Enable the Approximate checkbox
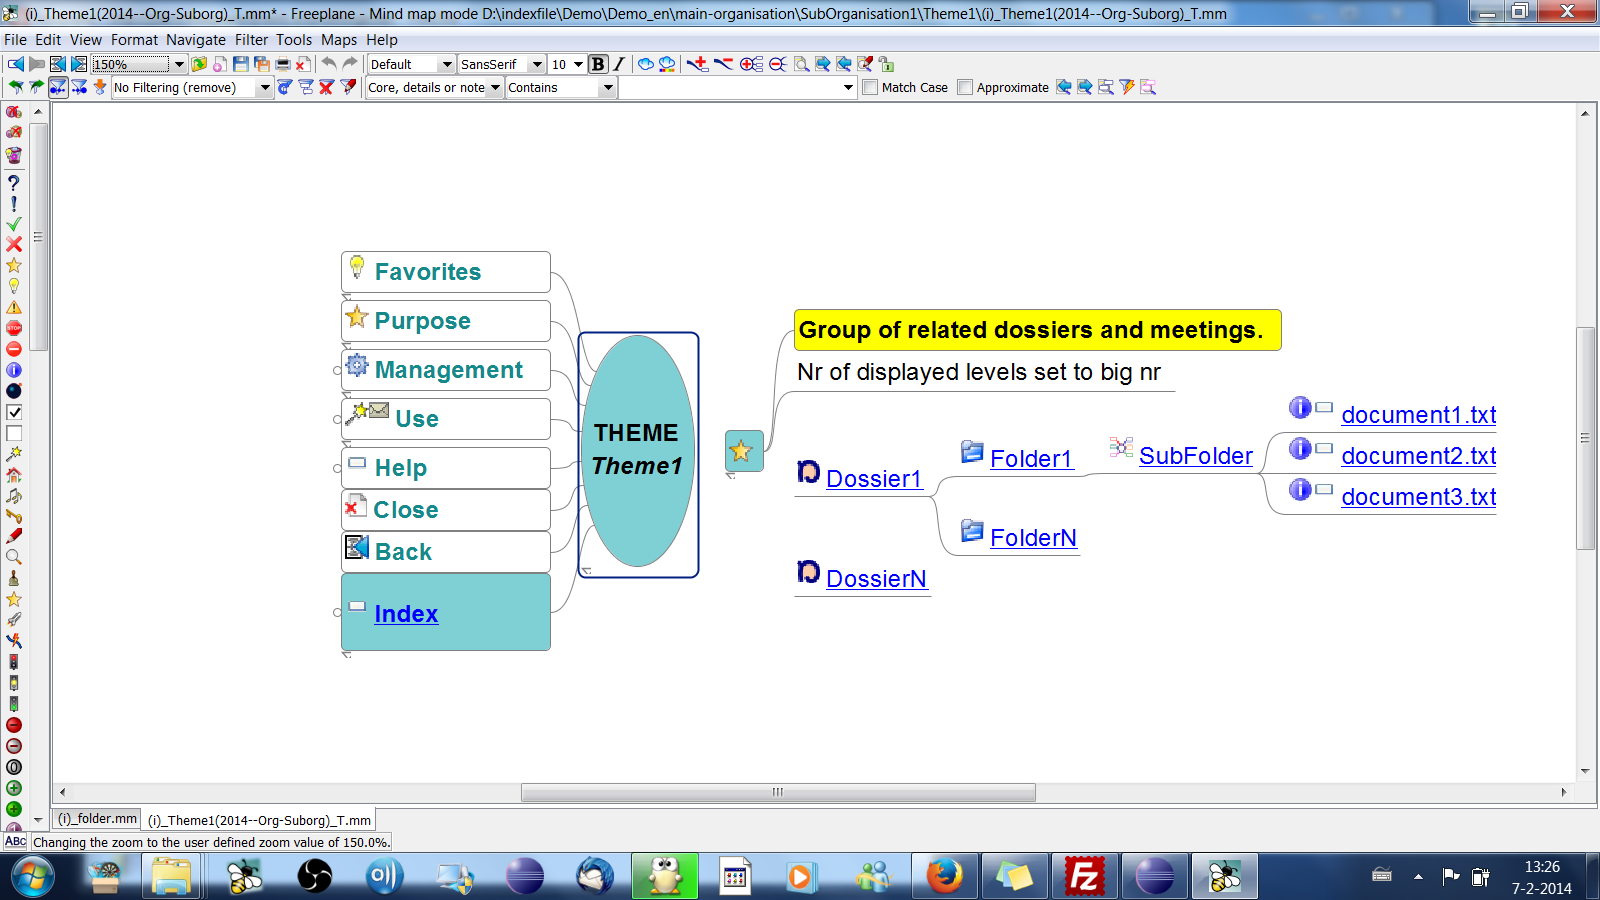 (x=965, y=88)
